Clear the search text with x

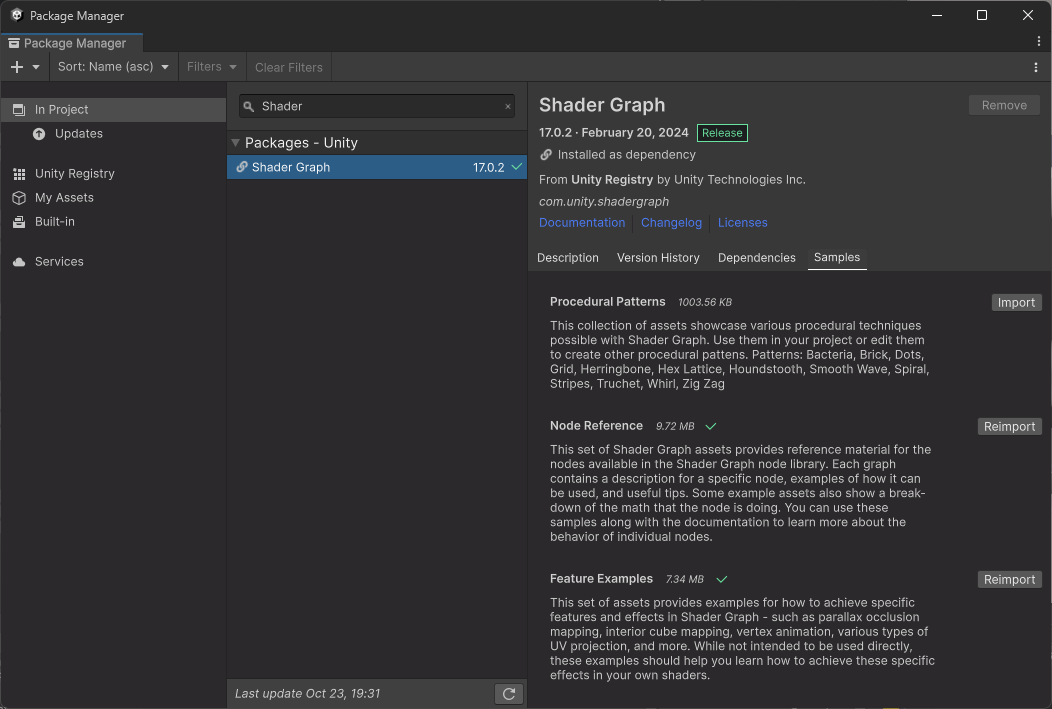(x=508, y=106)
